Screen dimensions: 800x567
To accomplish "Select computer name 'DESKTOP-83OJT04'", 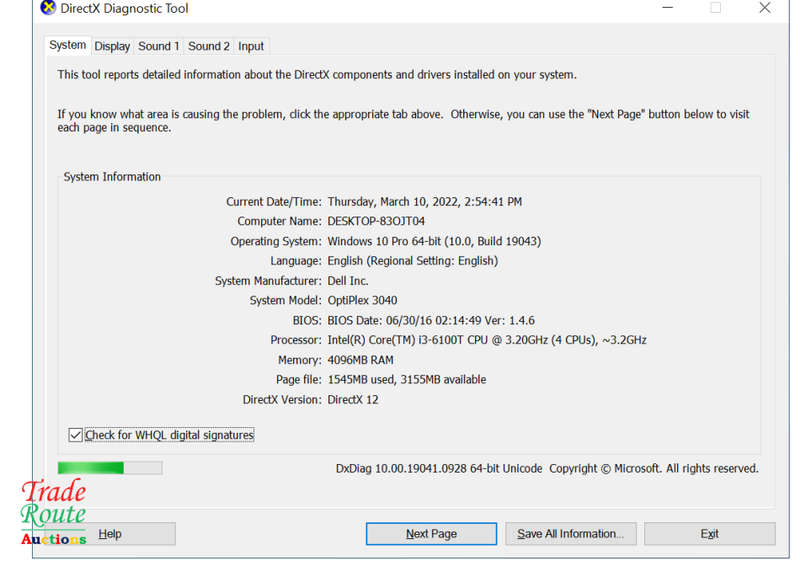I will [376, 221].
